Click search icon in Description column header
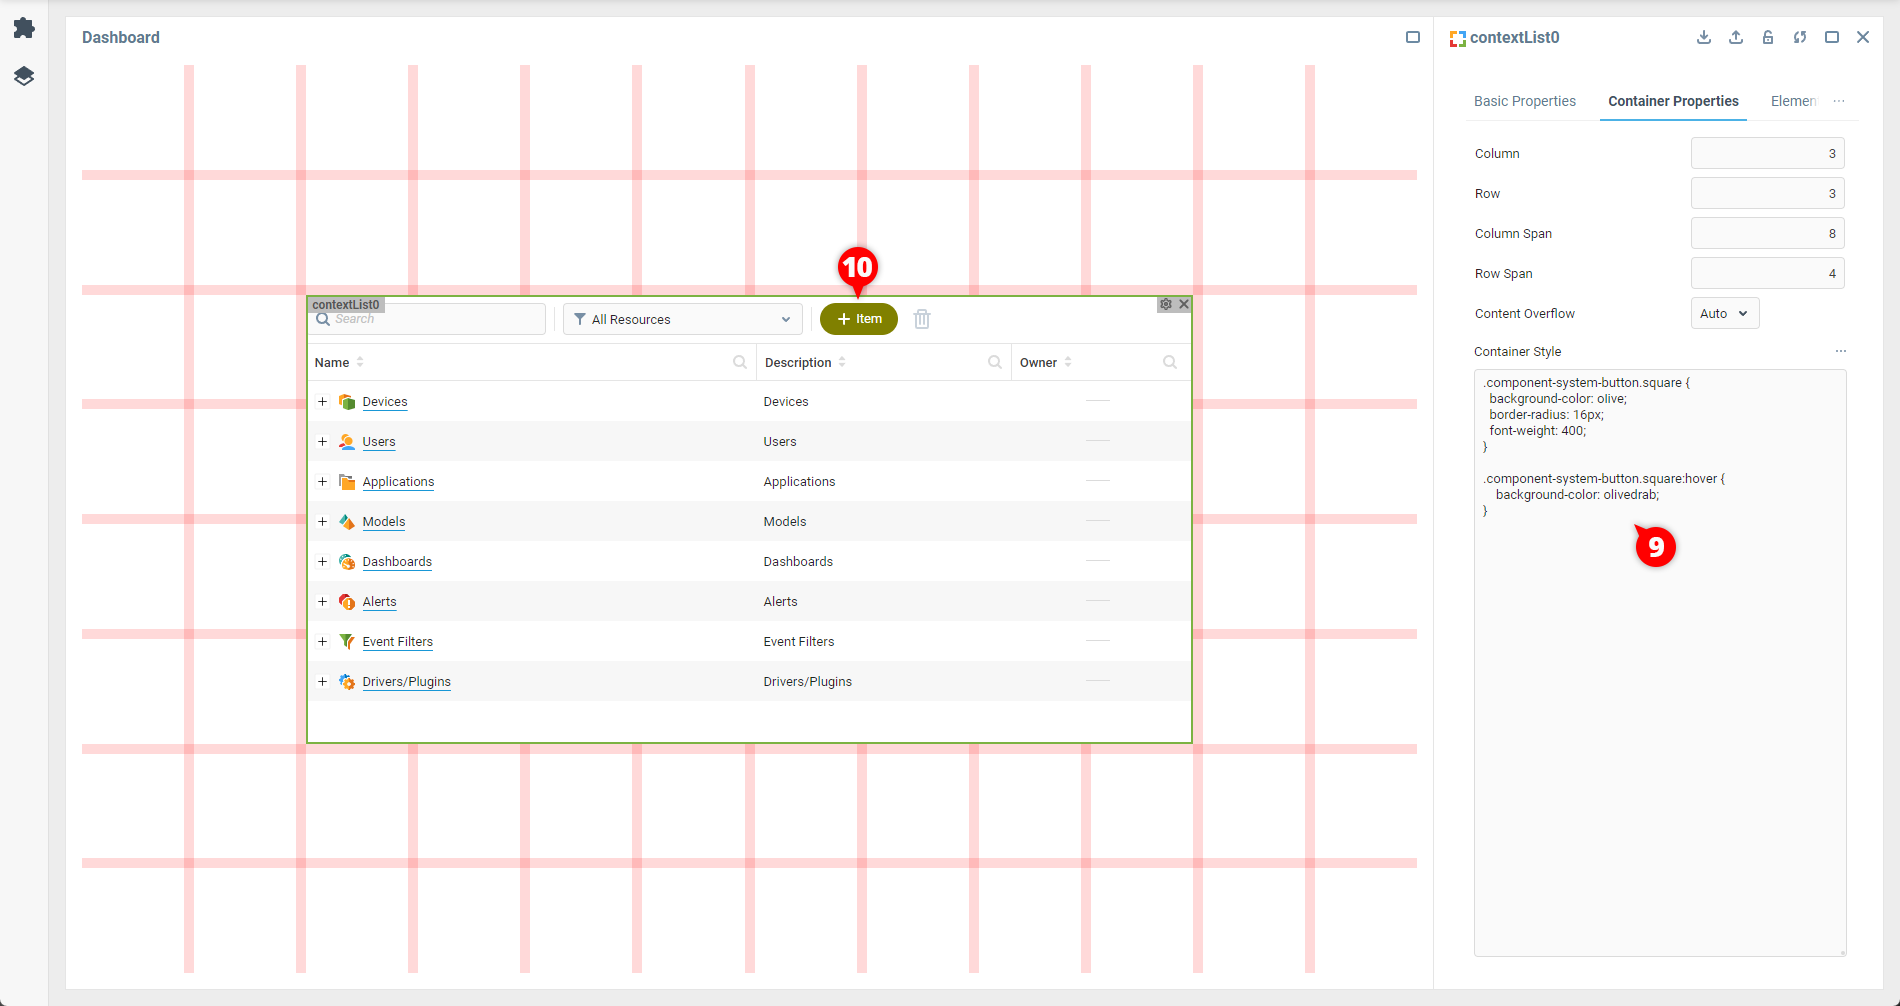This screenshot has height=1006, width=1900. [995, 362]
